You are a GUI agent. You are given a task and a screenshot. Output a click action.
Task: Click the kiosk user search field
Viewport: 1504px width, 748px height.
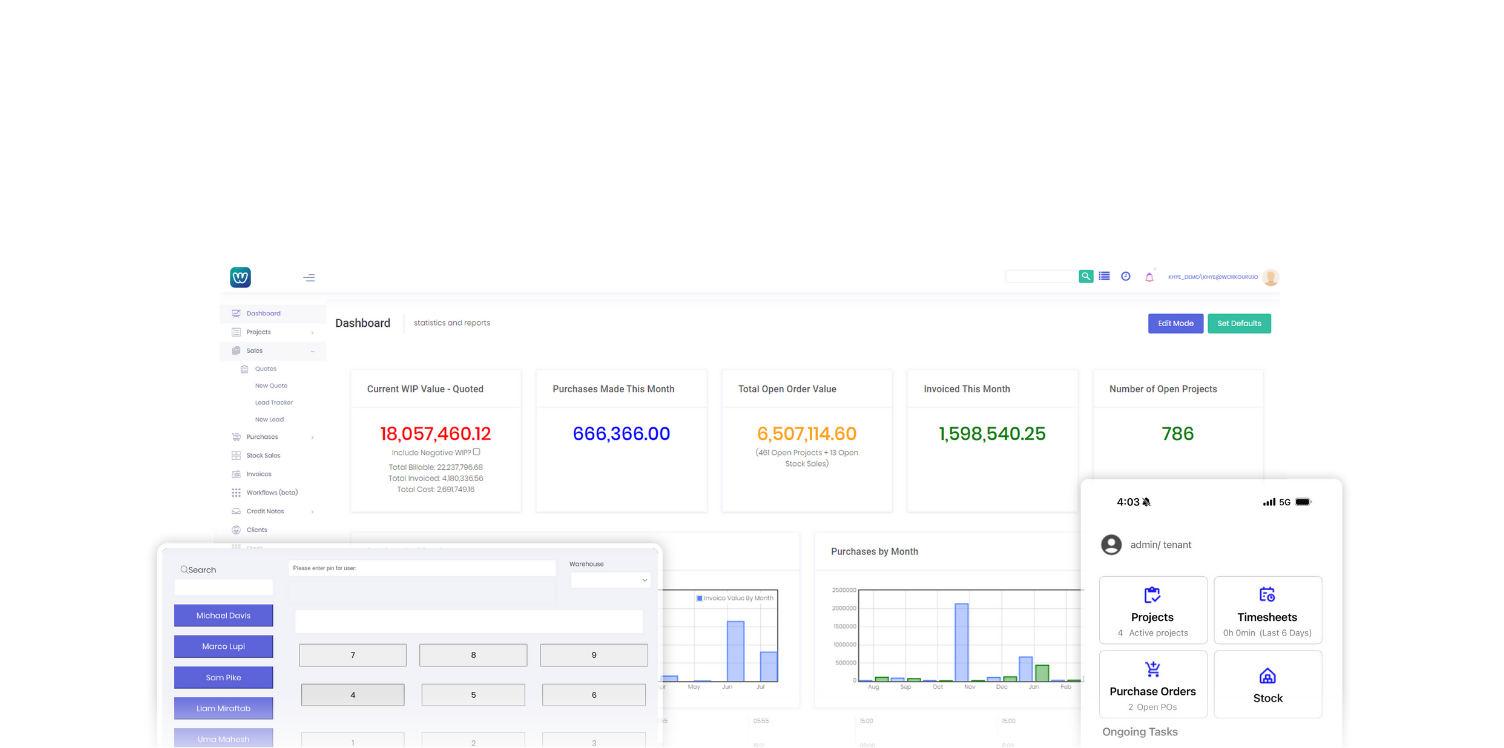[223, 587]
